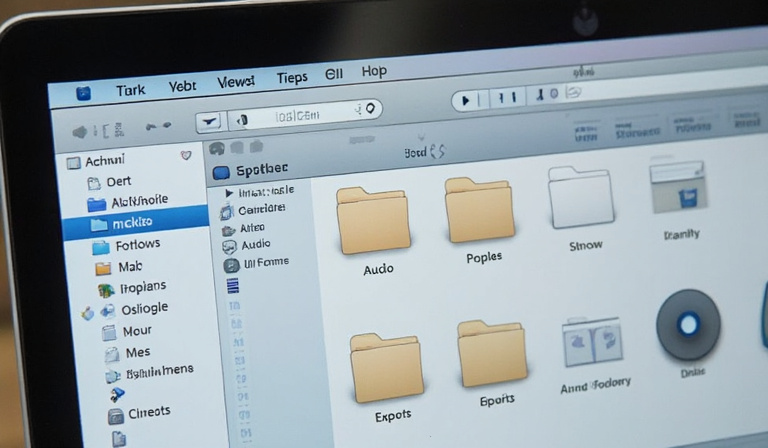The width and height of the screenshot is (768, 448).
Task: Open the Hop menu
Action: click(x=374, y=71)
